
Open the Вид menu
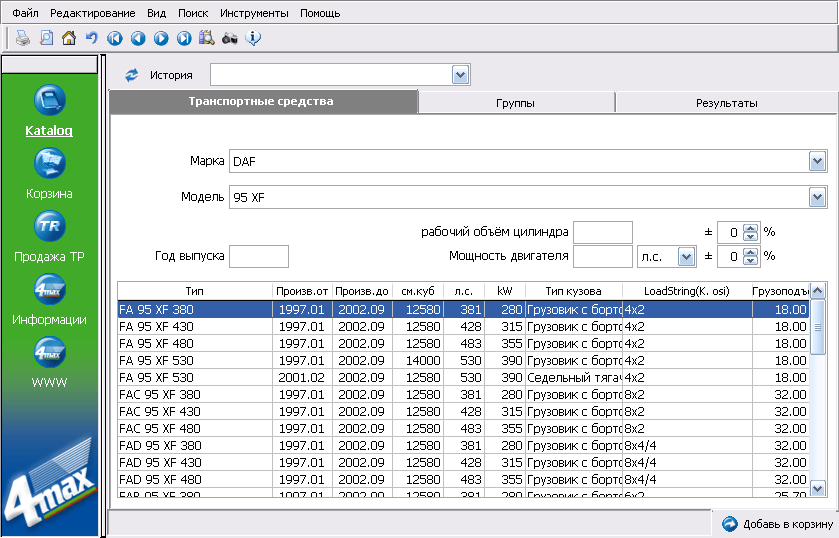(x=156, y=13)
